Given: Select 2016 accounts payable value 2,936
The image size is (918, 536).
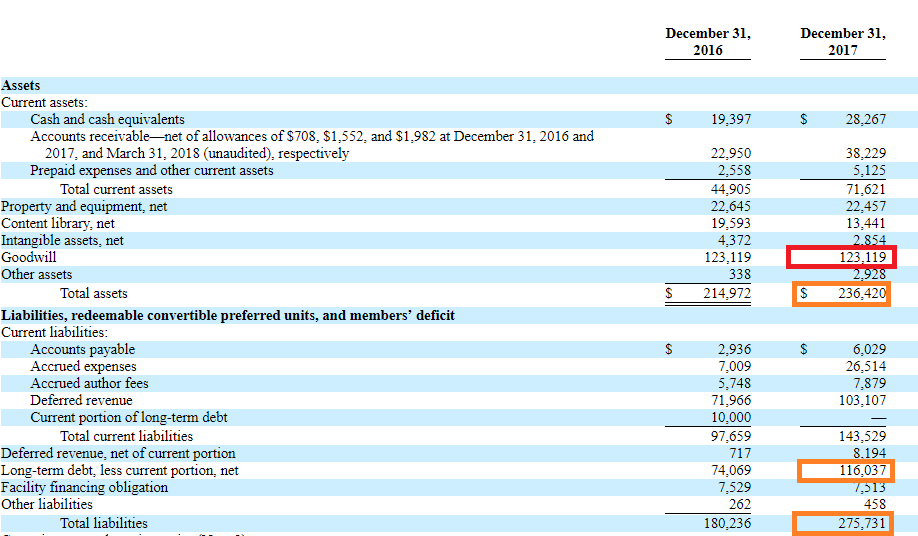Looking at the screenshot, I should 734,349.
